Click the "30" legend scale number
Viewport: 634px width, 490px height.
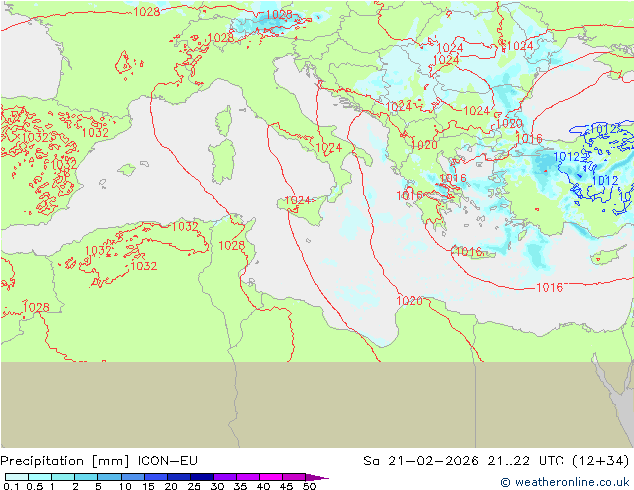[x=217, y=486]
